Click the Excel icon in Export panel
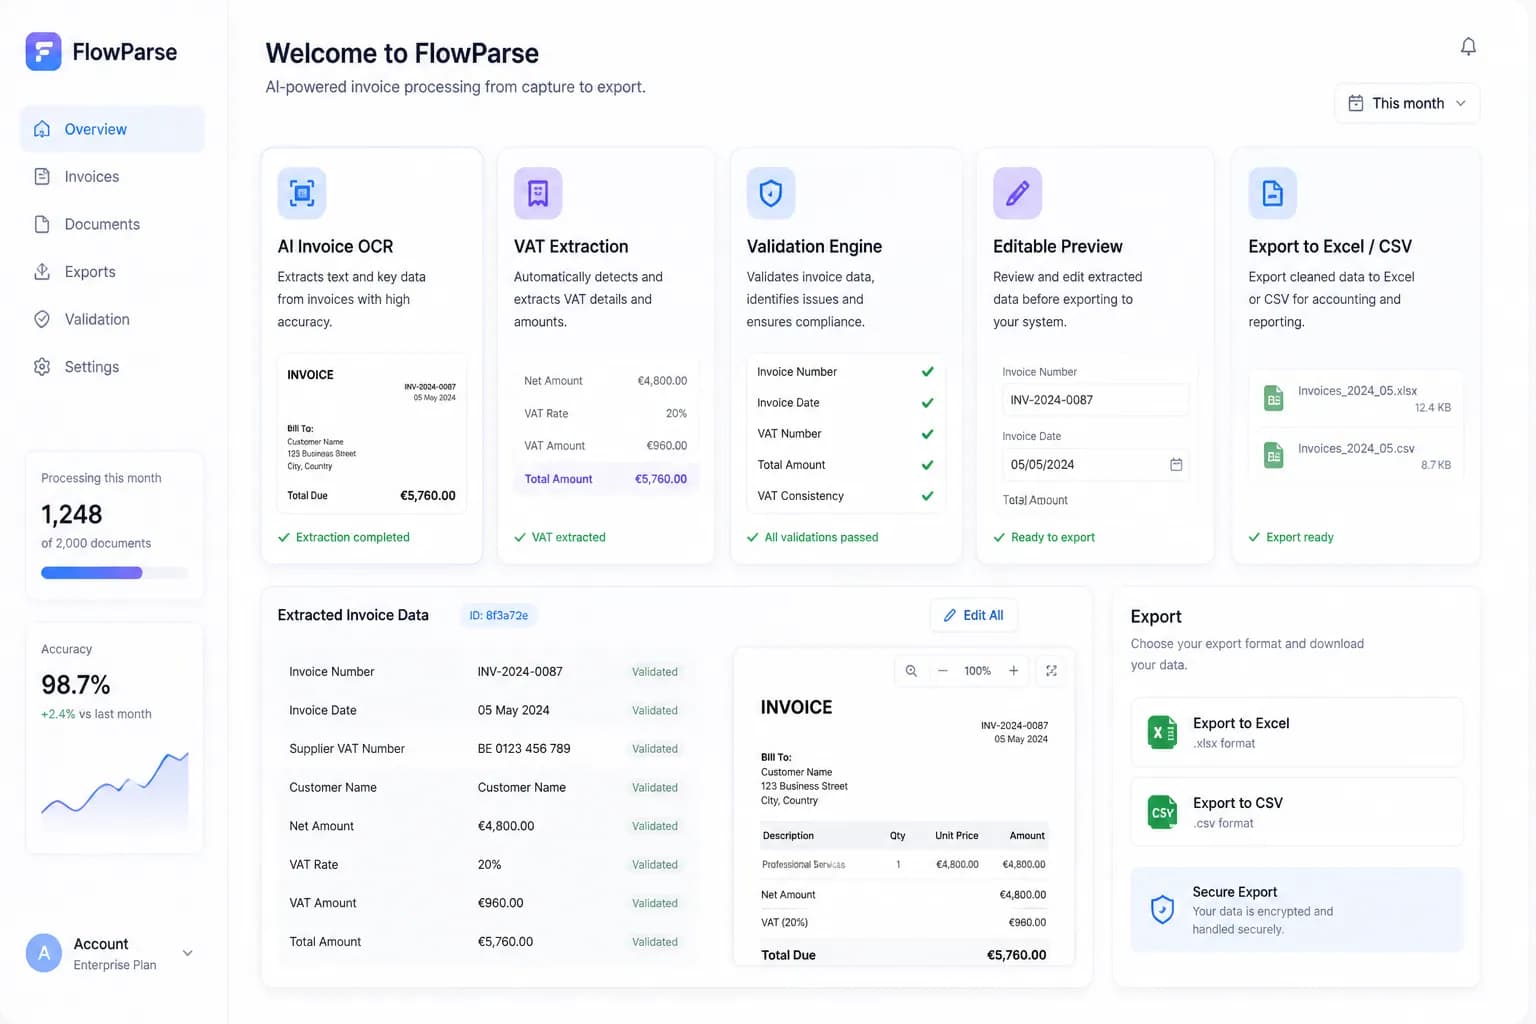The height and width of the screenshot is (1024, 1536). tap(1162, 732)
